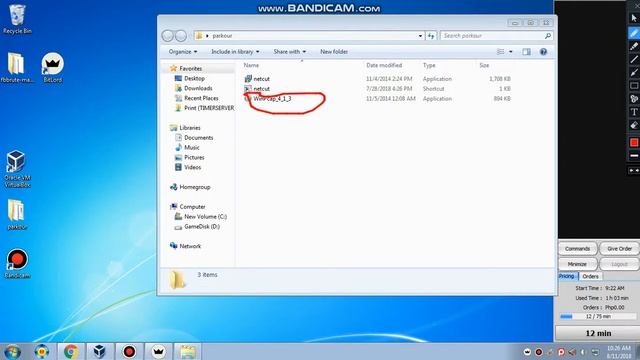Sort files by Size column header
640x360 pixels.
(x=484, y=65)
